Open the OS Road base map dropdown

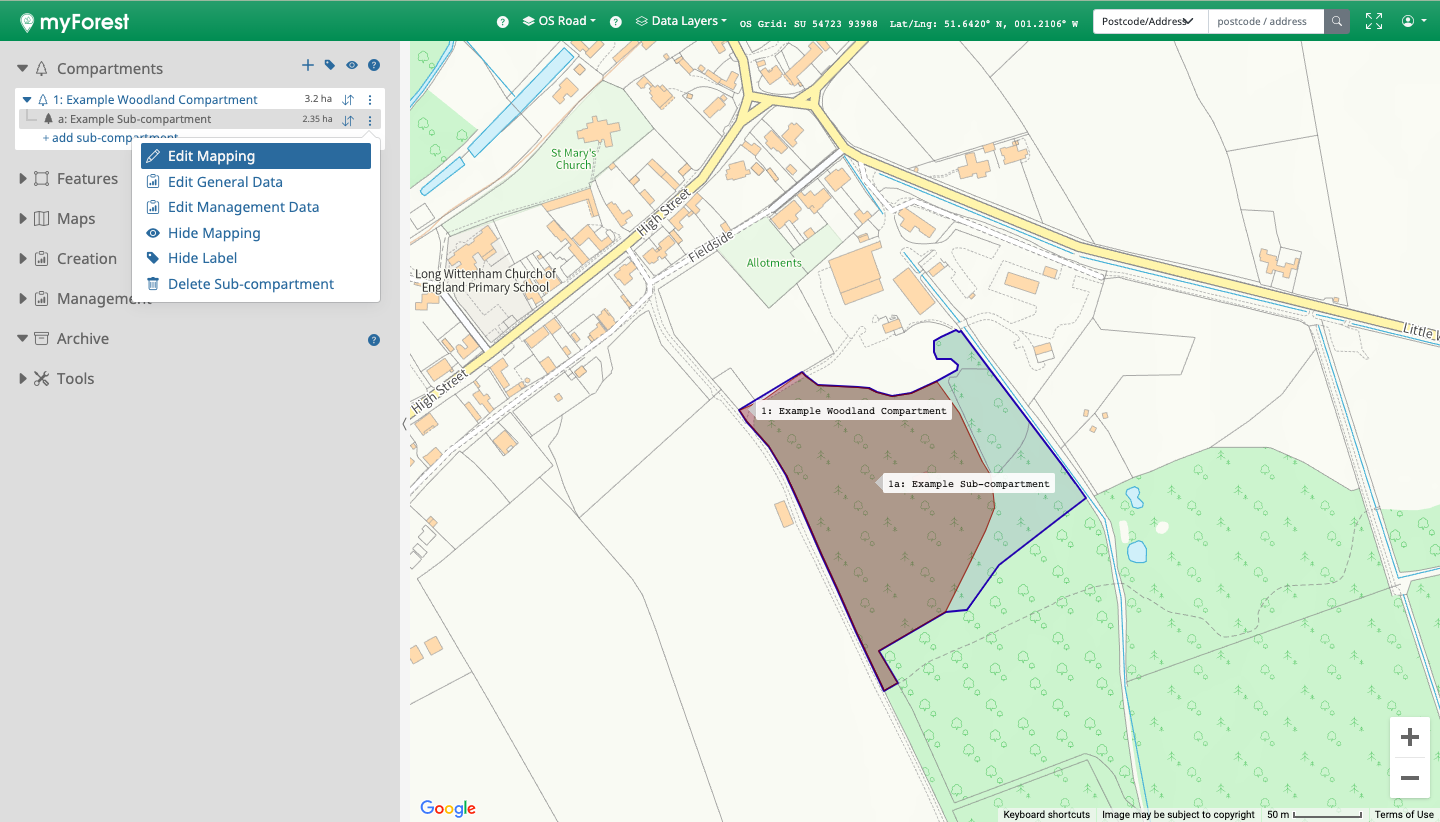click(560, 21)
